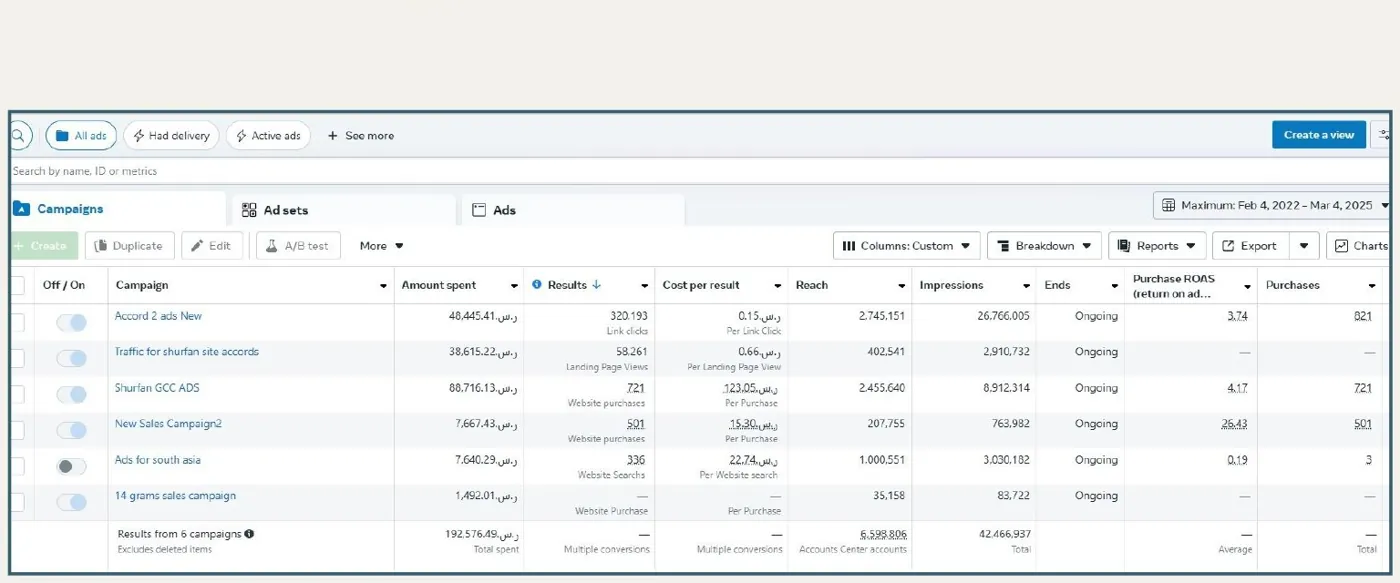Click the filter settings icon beside Create a view

[x=1384, y=135]
